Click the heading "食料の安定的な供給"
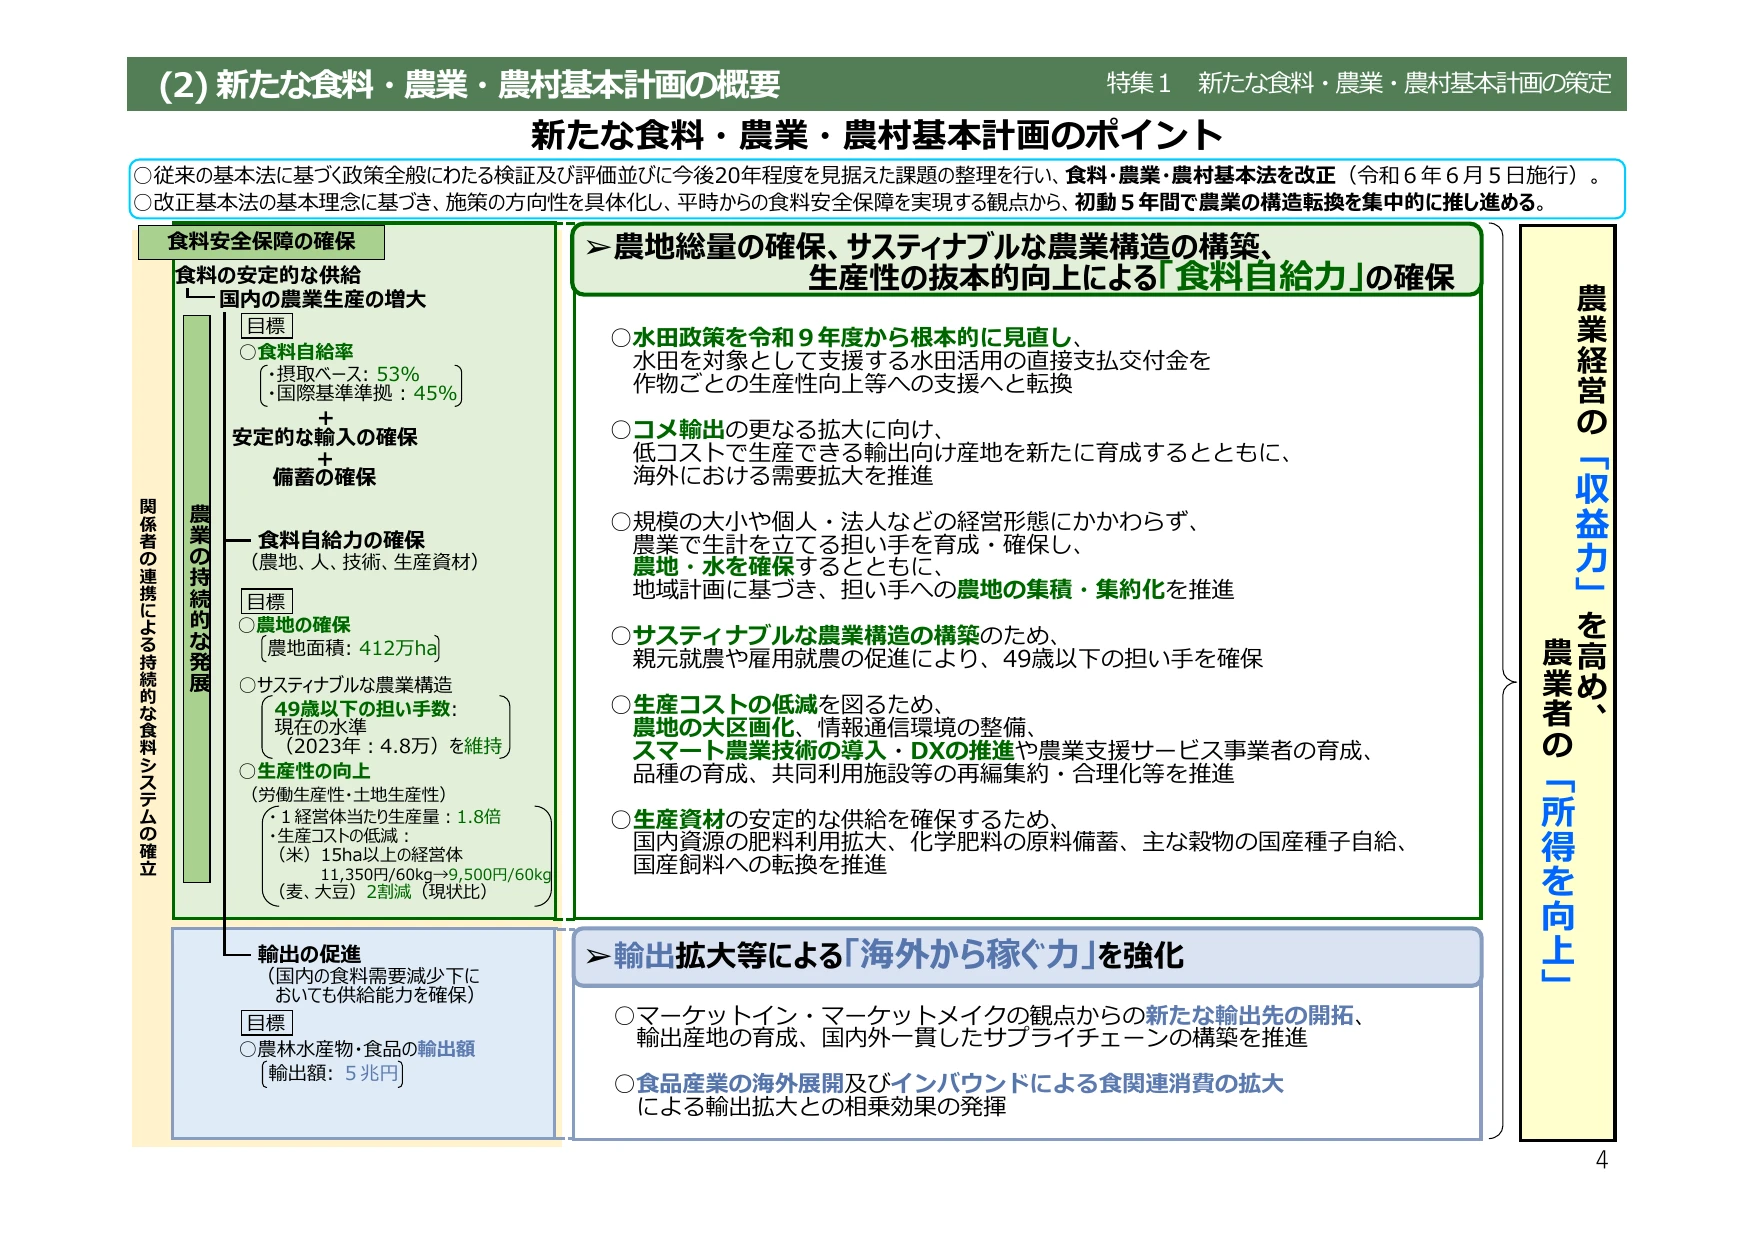This screenshot has width=1755, height=1241. pos(268,275)
